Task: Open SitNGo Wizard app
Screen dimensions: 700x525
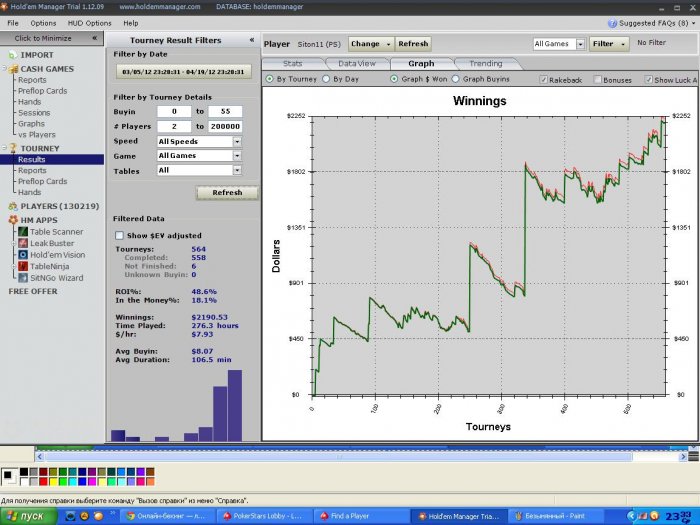Action: pos(55,278)
